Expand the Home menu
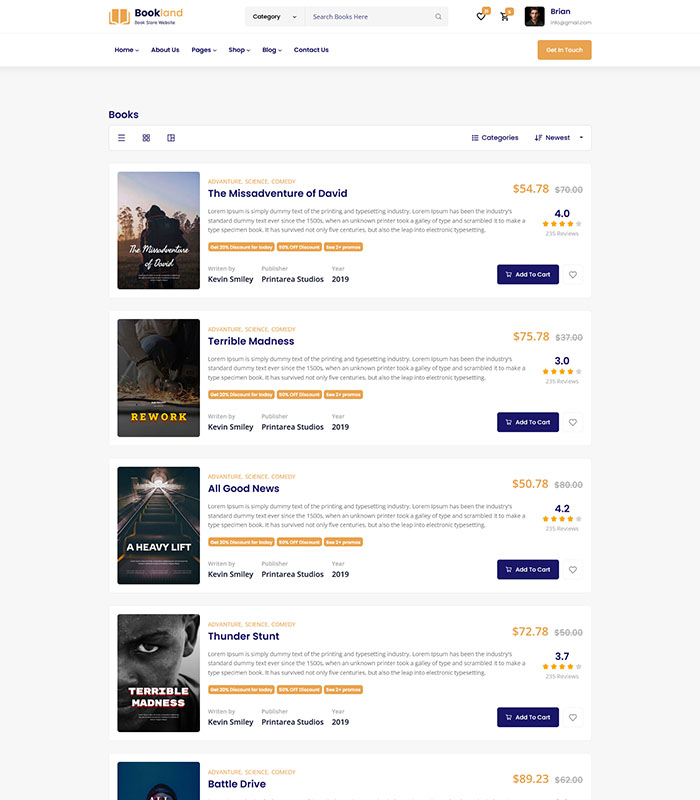This screenshot has width=700, height=800. click(127, 50)
